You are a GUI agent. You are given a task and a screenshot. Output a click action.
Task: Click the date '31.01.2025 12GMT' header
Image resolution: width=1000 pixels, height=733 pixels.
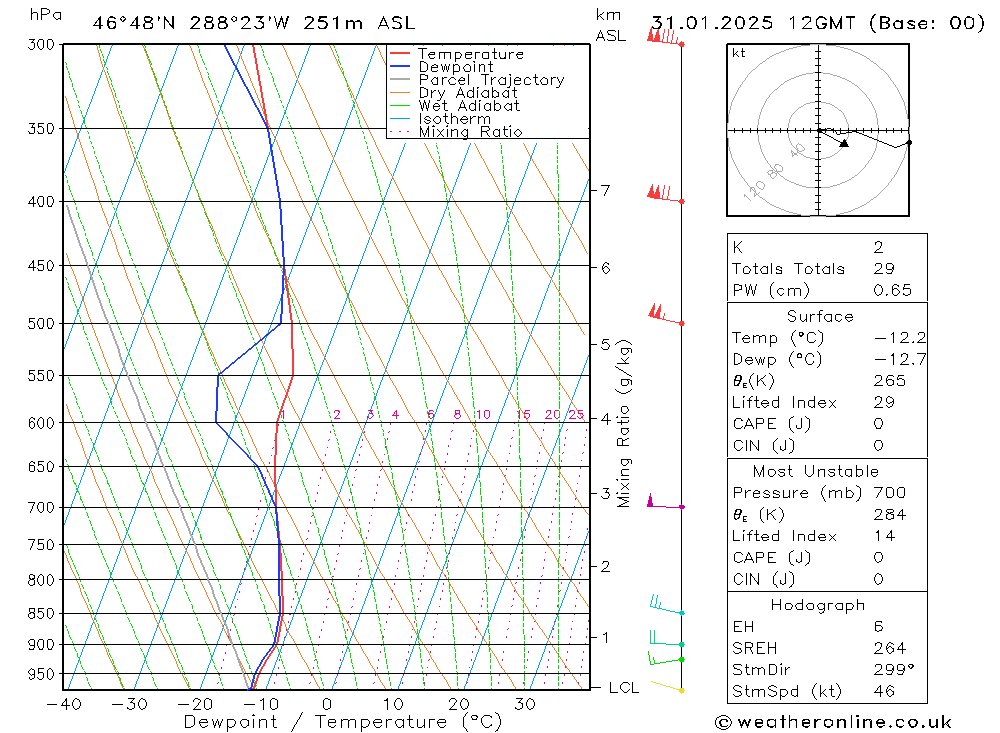click(x=753, y=23)
